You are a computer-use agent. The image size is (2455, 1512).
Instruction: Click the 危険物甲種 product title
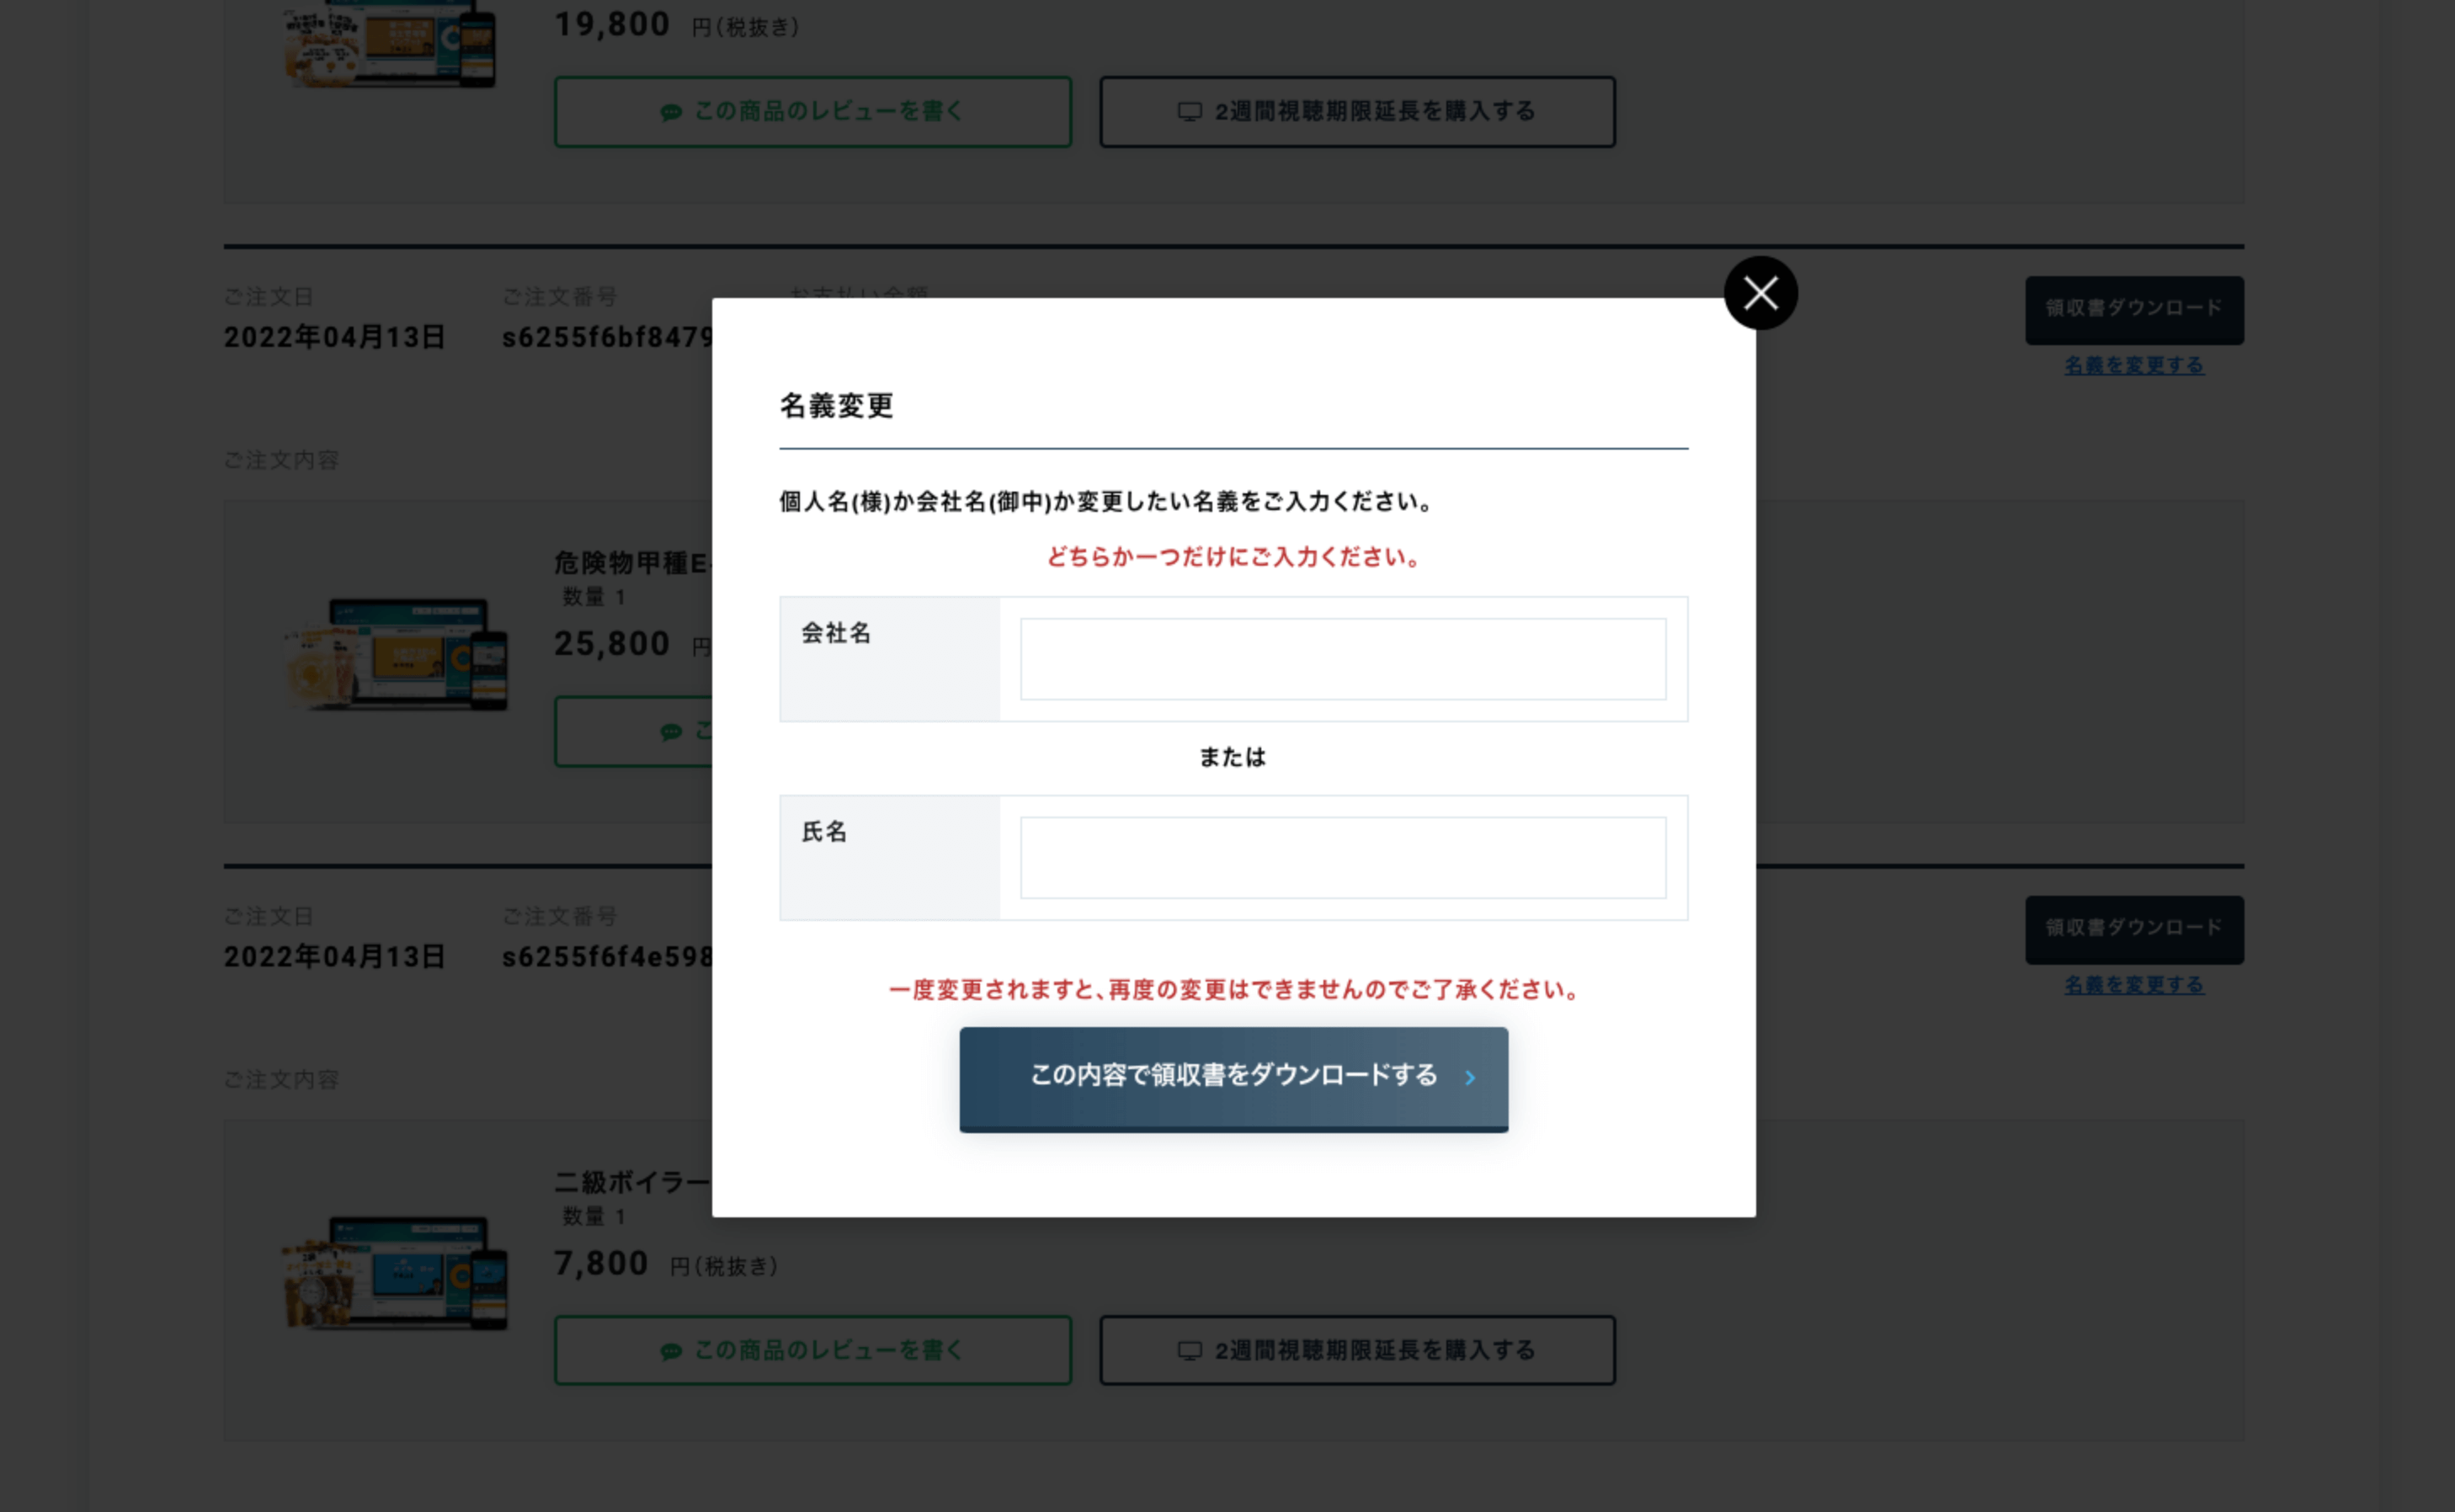tap(632, 563)
